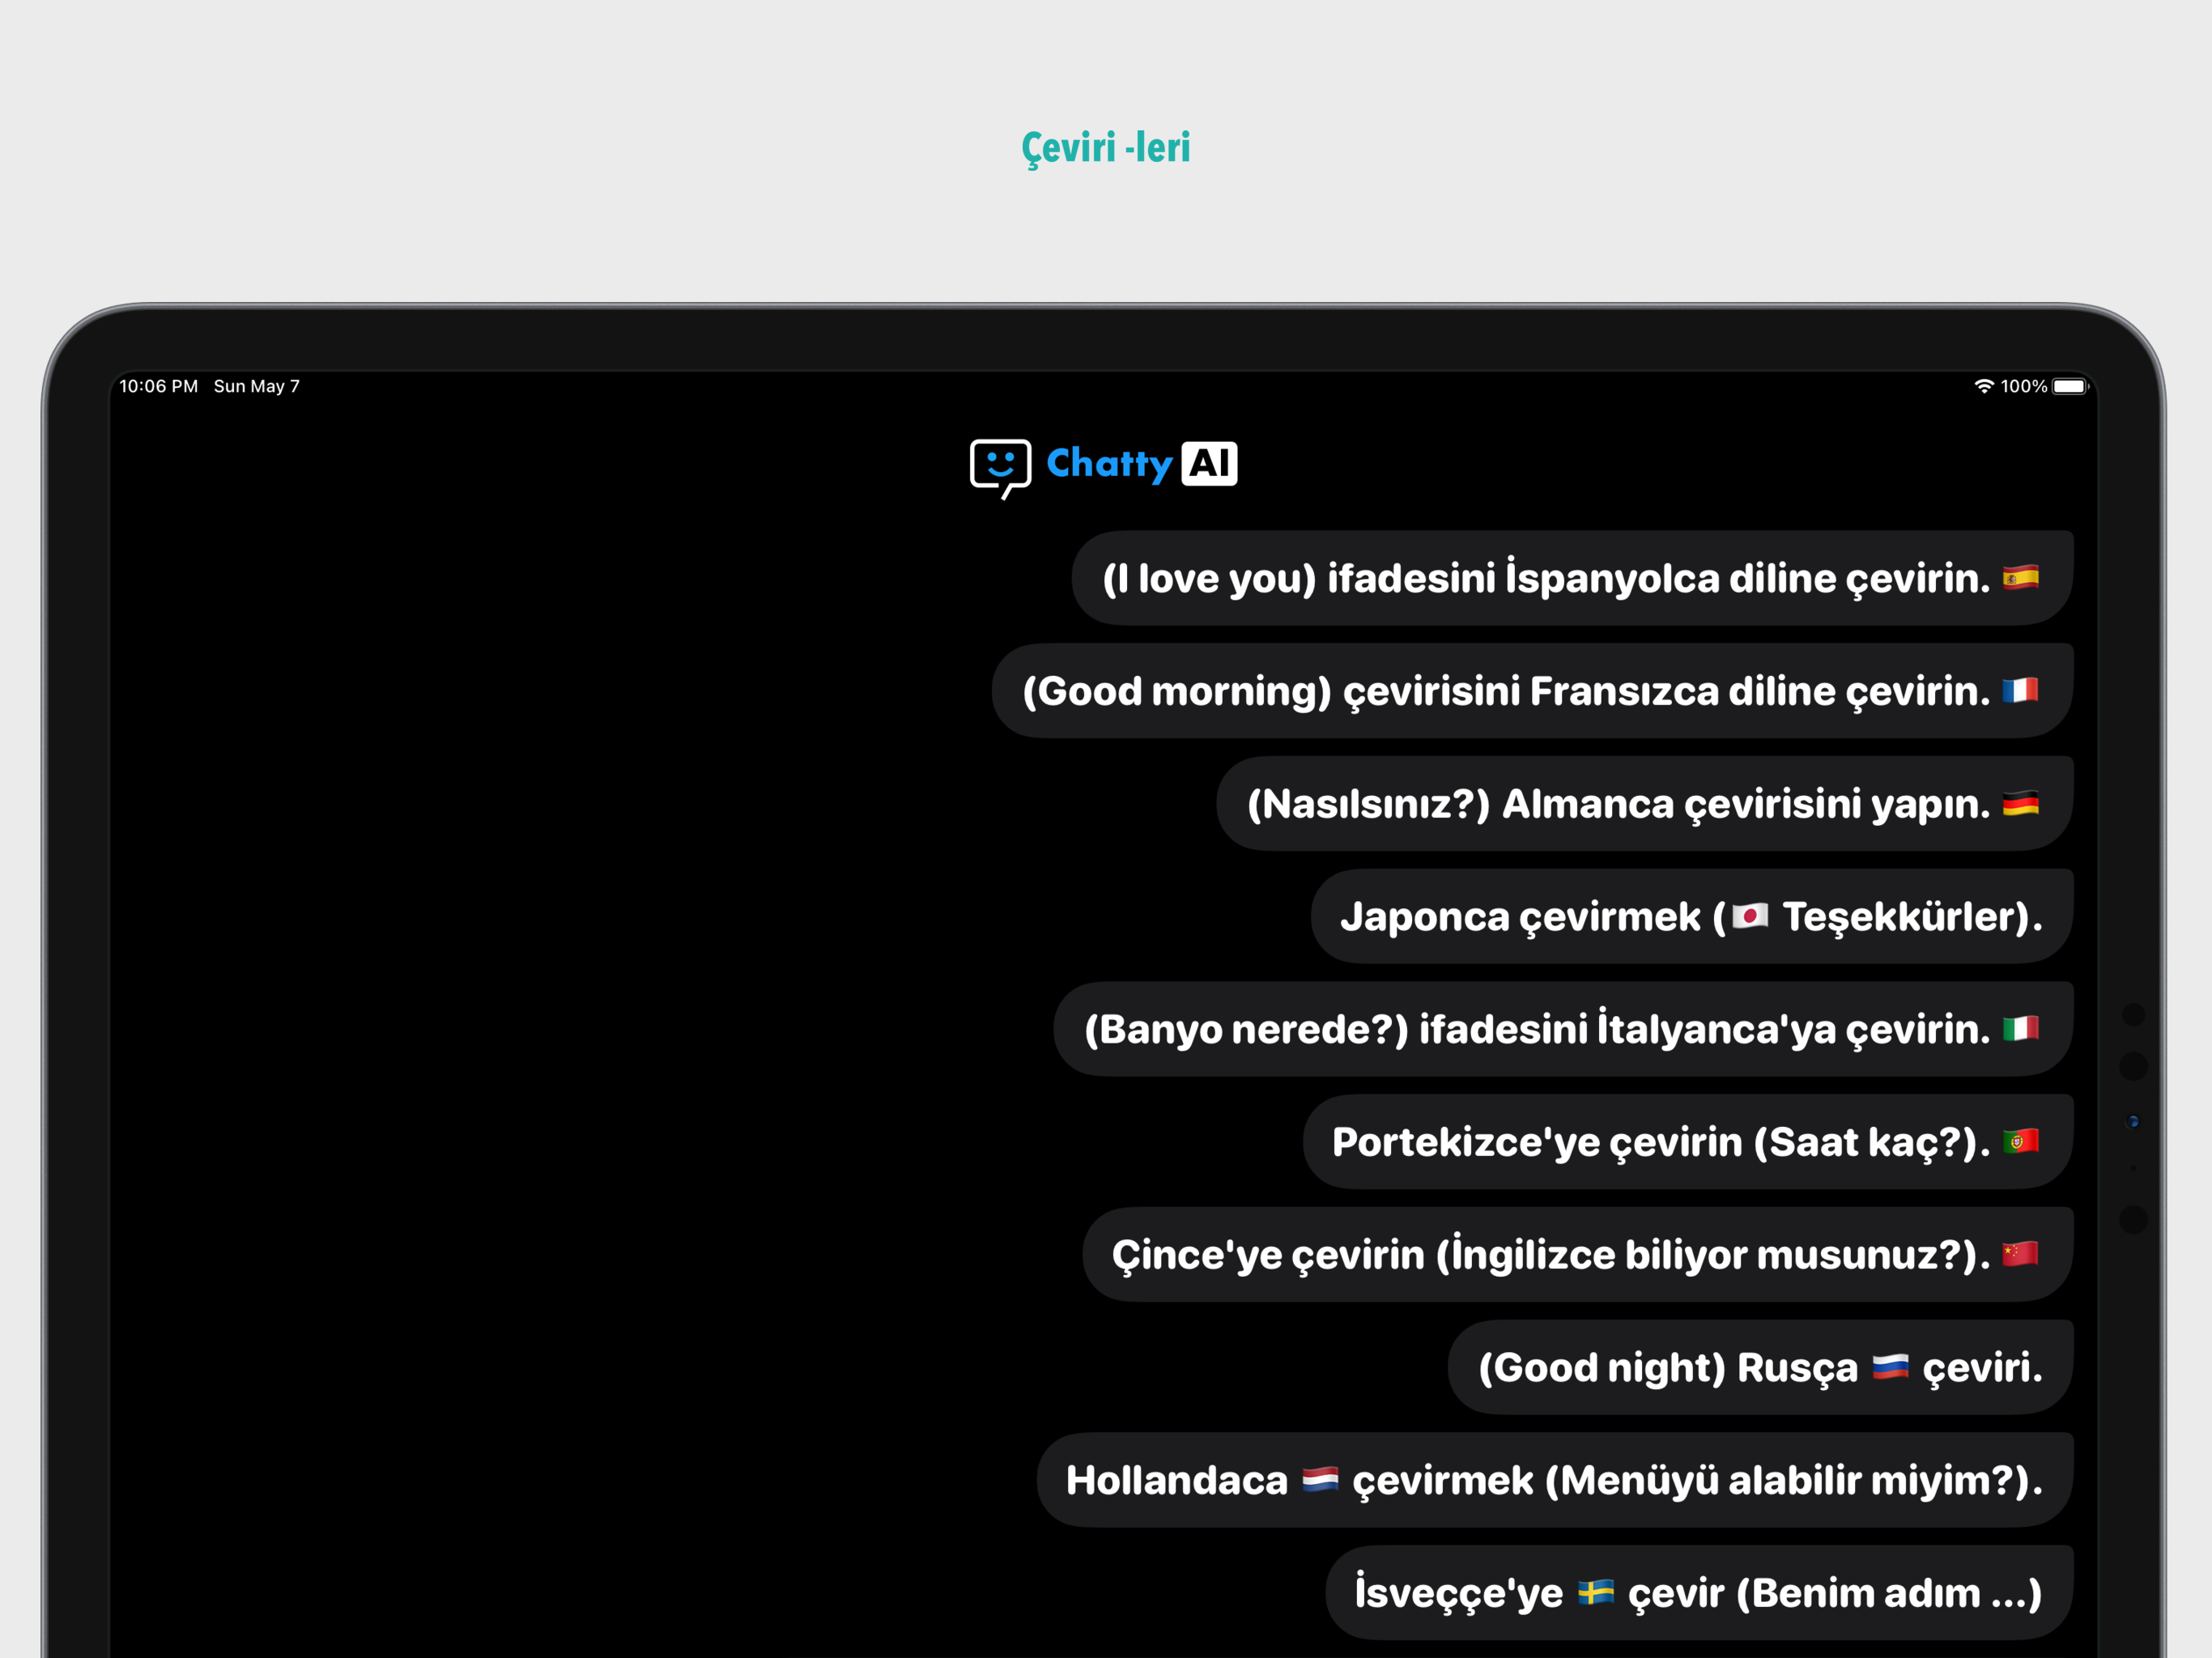Tap the Swedish flag emoji

[x=1596, y=1592]
